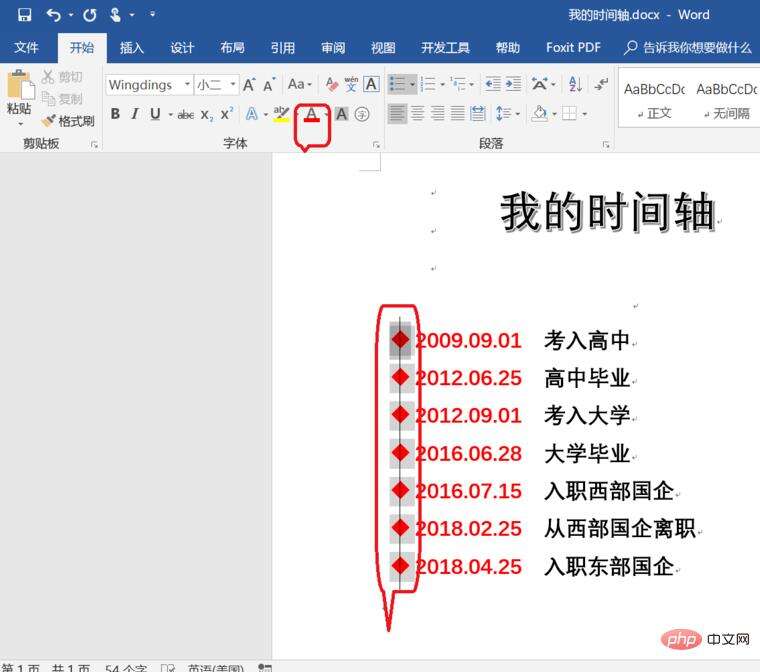Click the shading paint bucket
The image size is (760, 672).
coord(539,114)
